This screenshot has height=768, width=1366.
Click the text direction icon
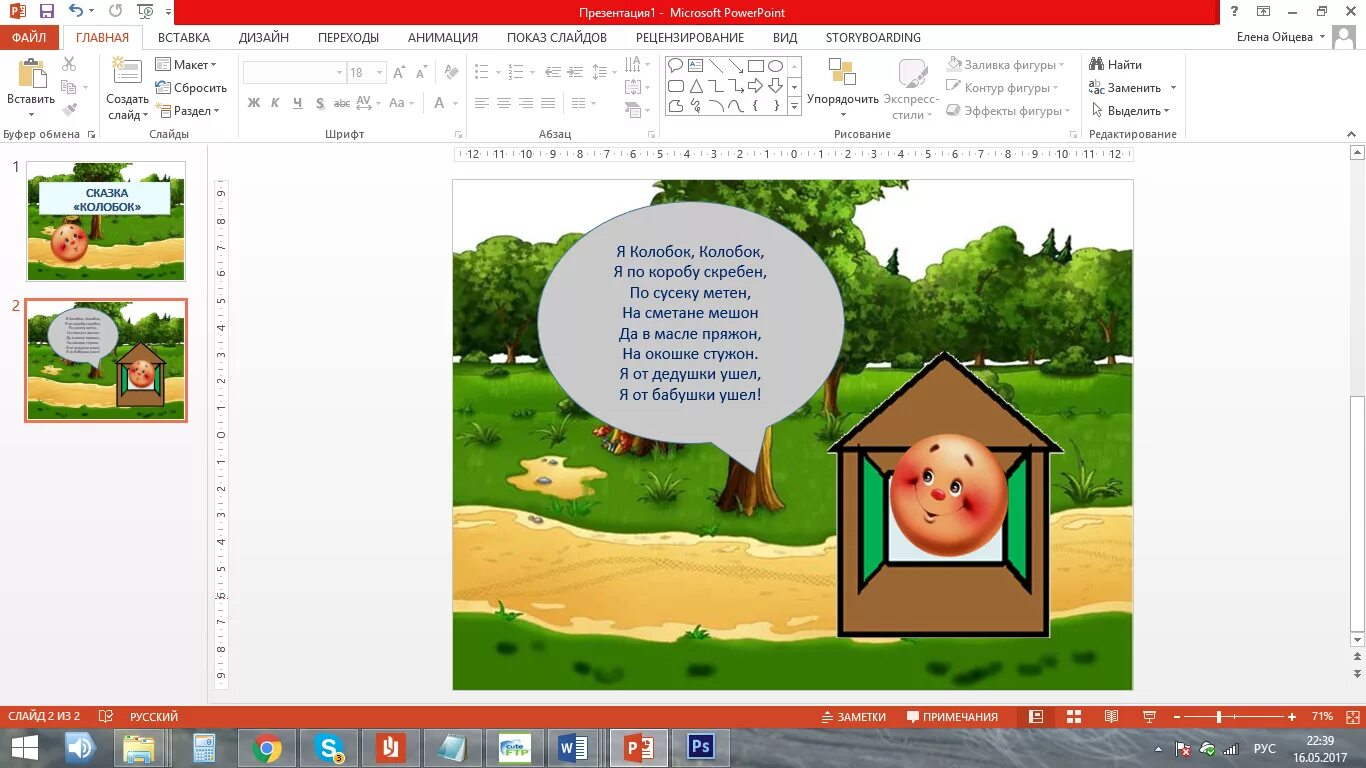(635, 65)
